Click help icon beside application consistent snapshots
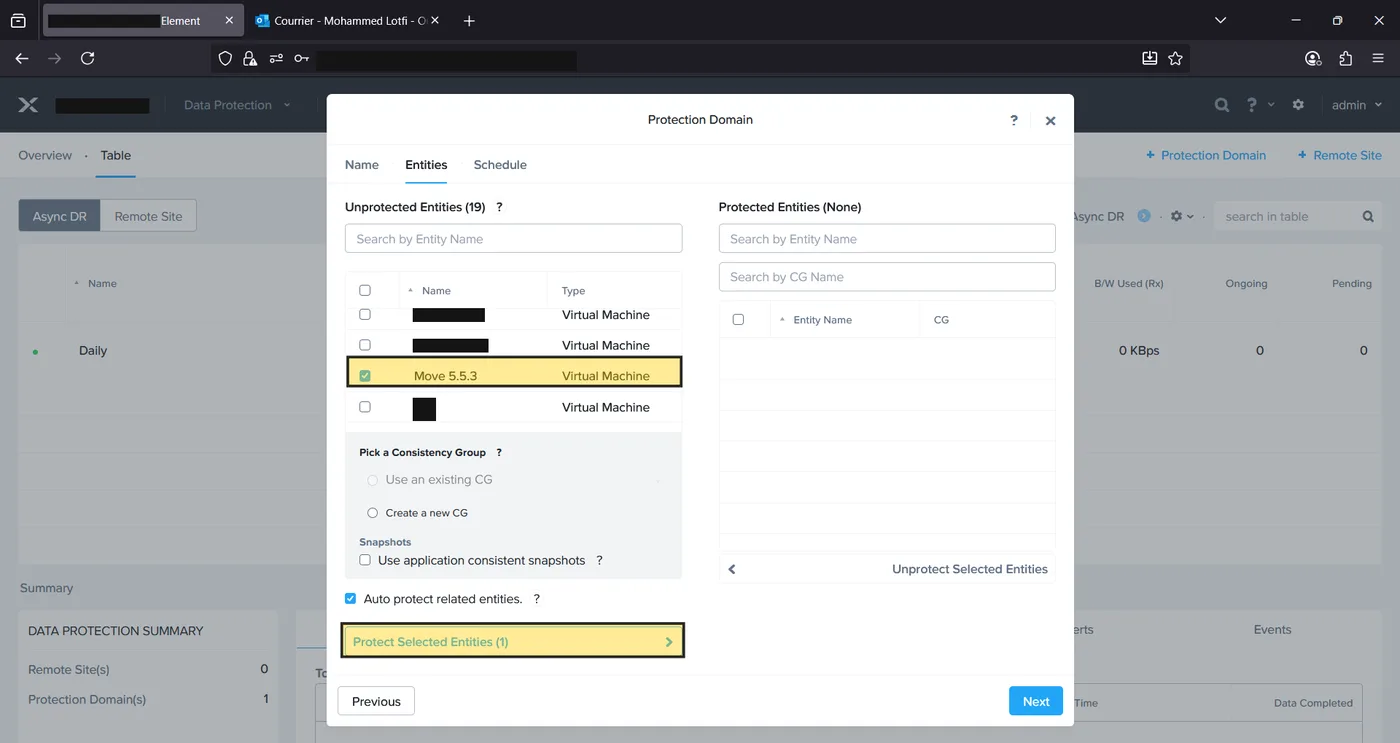Screen dimensions: 1400x743 (x=599, y=561)
